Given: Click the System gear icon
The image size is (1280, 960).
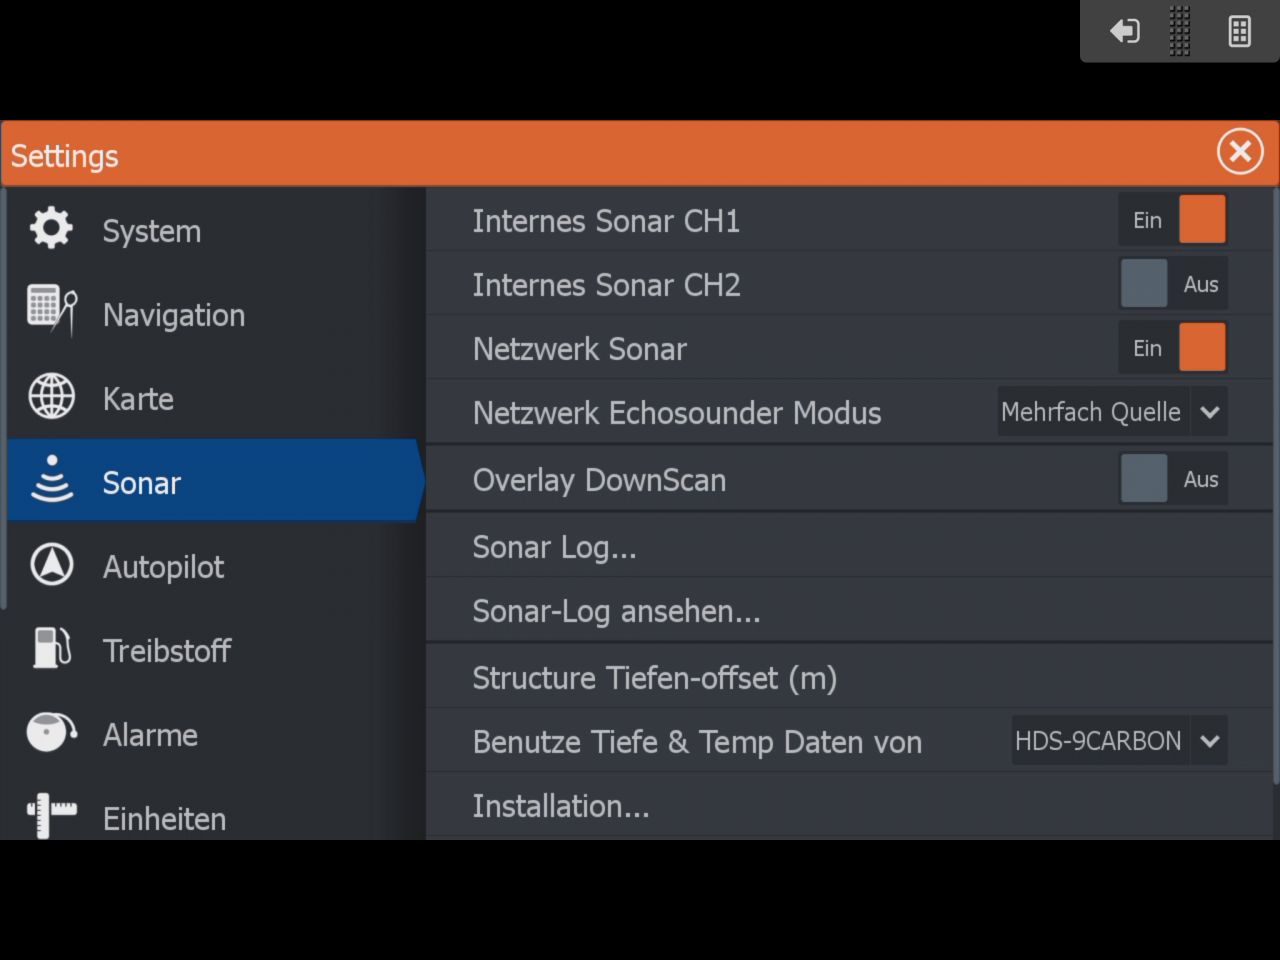Looking at the screenshot, I should pos(51,229).
